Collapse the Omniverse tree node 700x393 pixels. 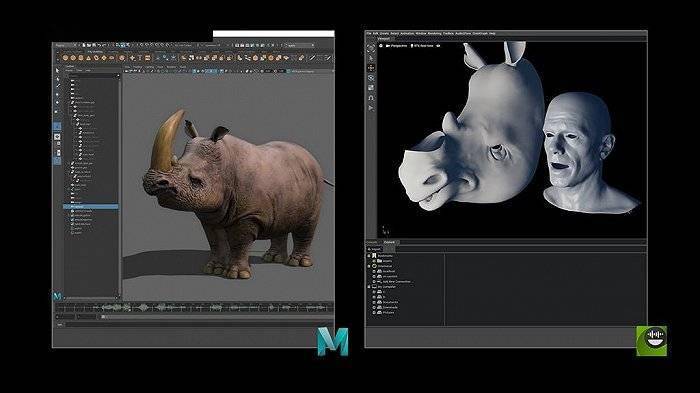pyautogui.click(x=369, y=266)
